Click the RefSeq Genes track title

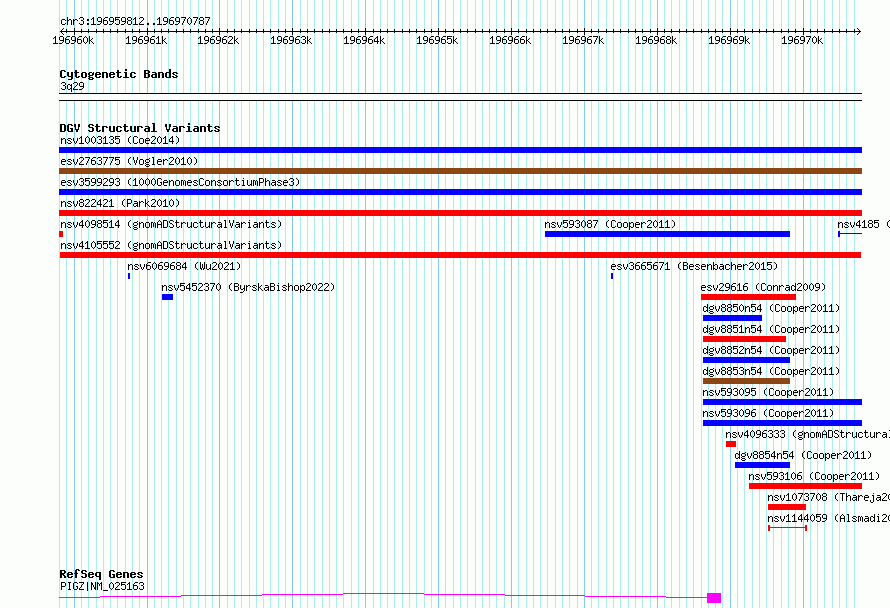(x=101, y=575)
